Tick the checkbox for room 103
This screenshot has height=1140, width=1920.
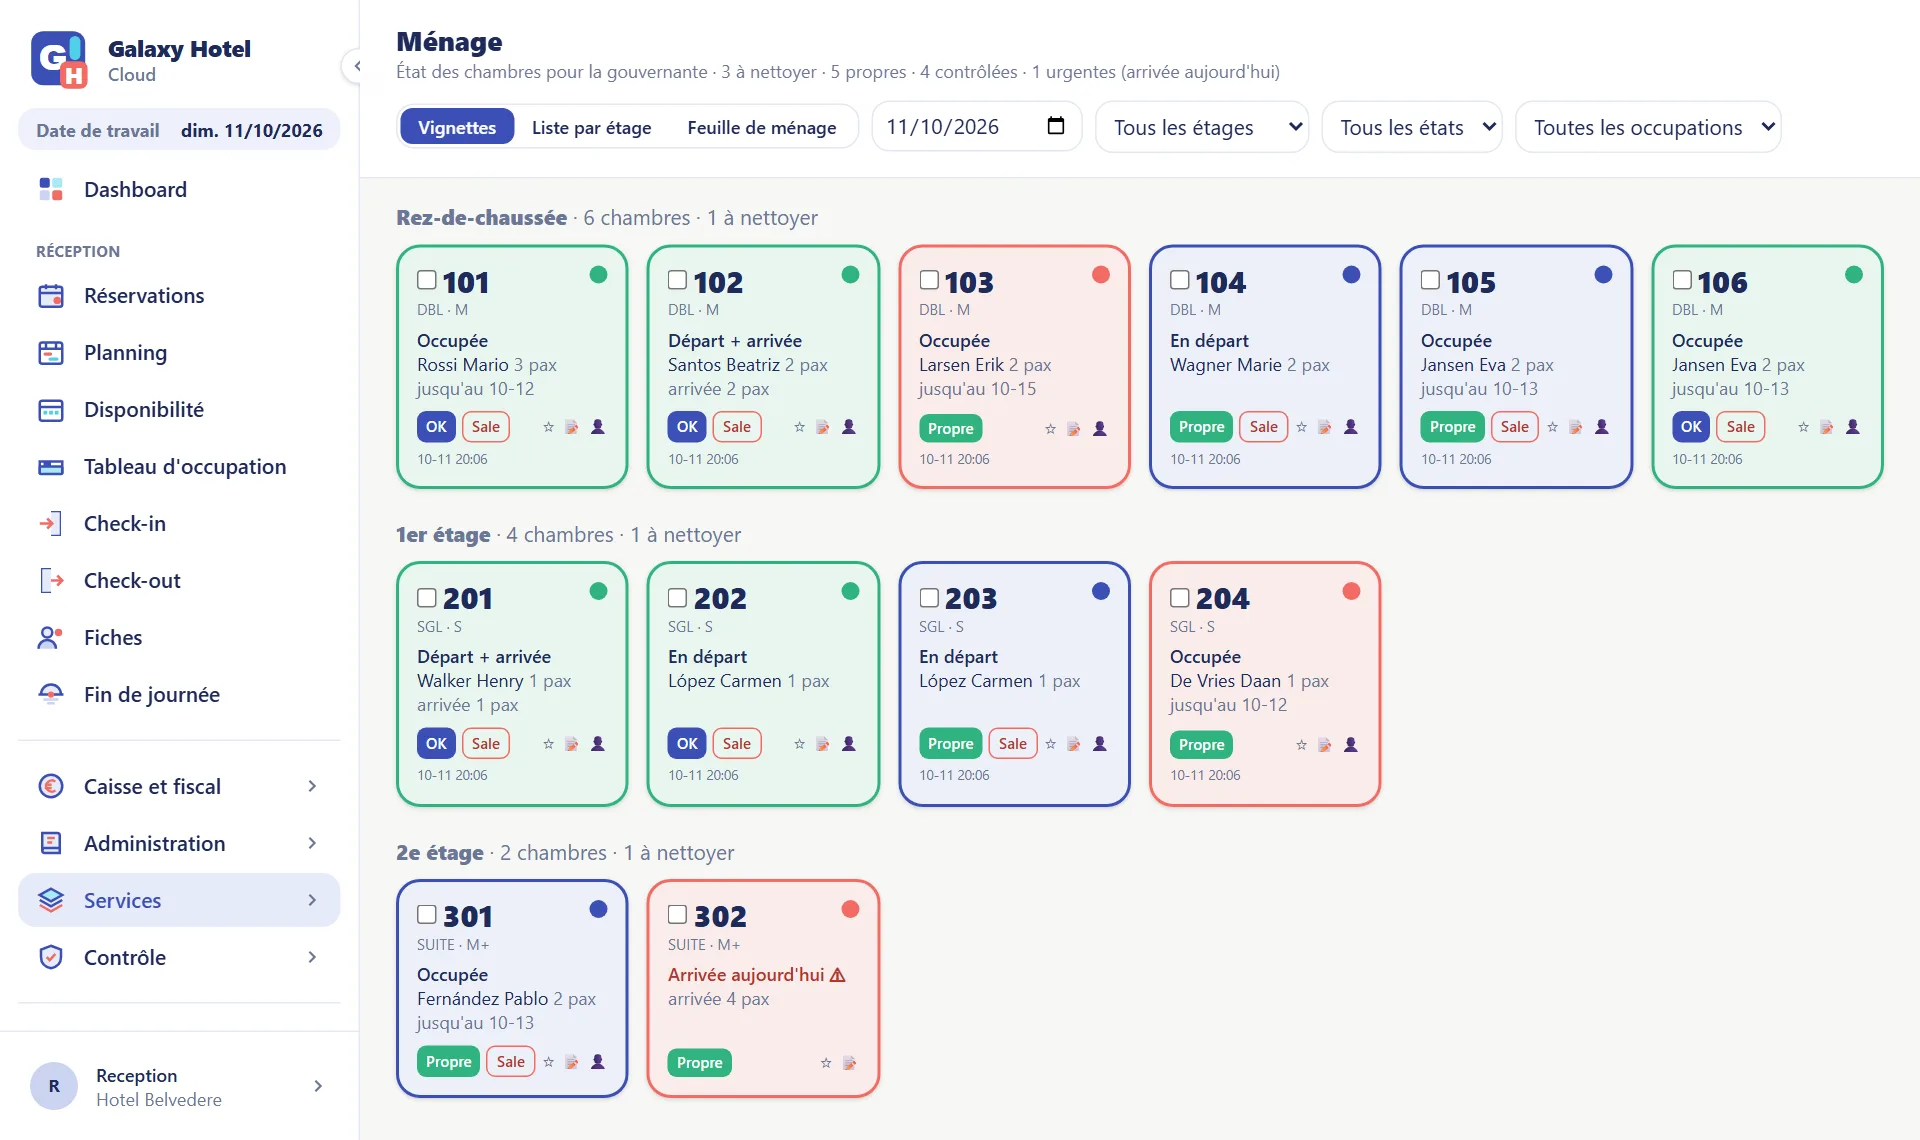tap(929, 280)
